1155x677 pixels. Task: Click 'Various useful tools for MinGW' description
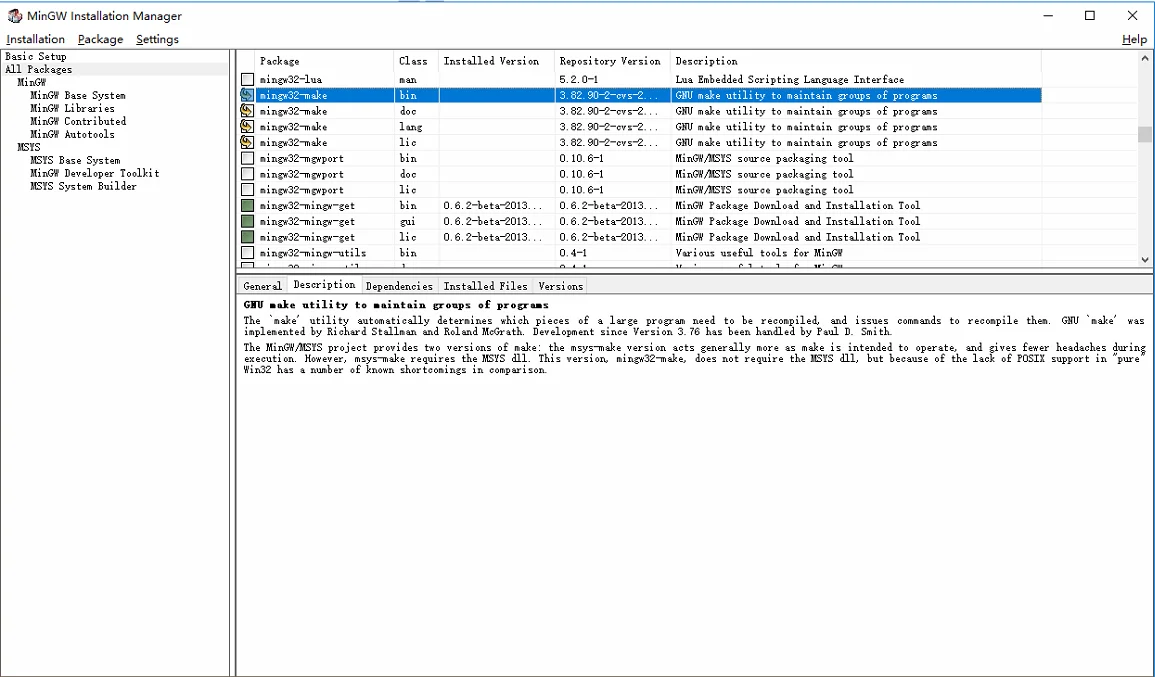click(759, 253)
